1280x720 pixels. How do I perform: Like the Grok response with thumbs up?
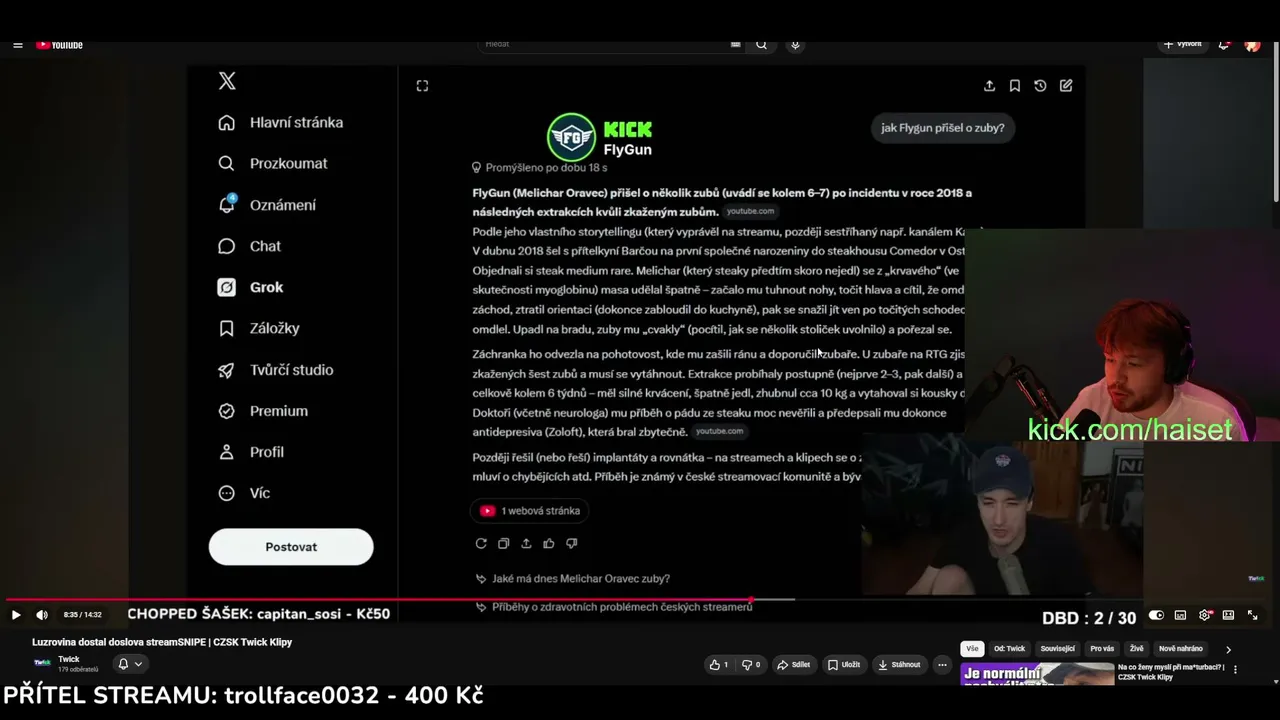[549, 543]
